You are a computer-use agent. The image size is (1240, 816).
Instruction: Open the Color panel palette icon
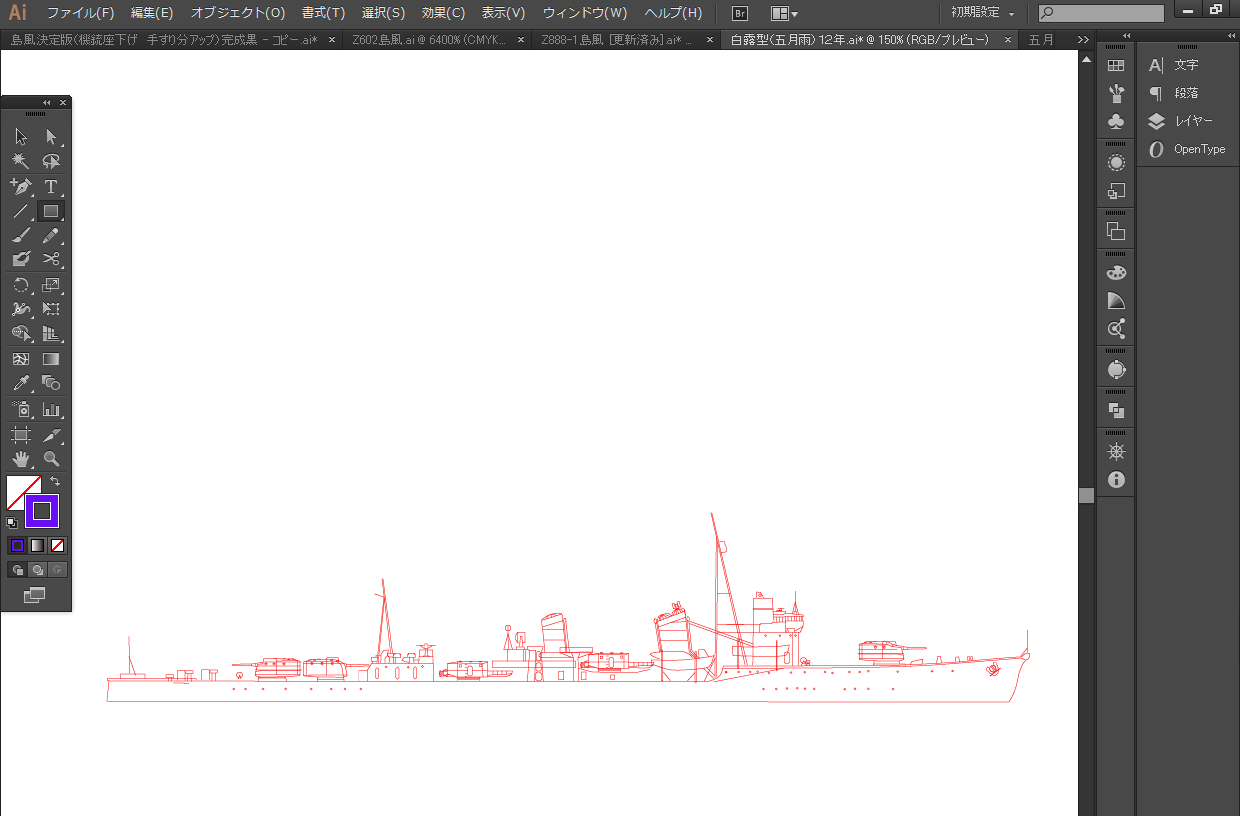[1116, 272]
